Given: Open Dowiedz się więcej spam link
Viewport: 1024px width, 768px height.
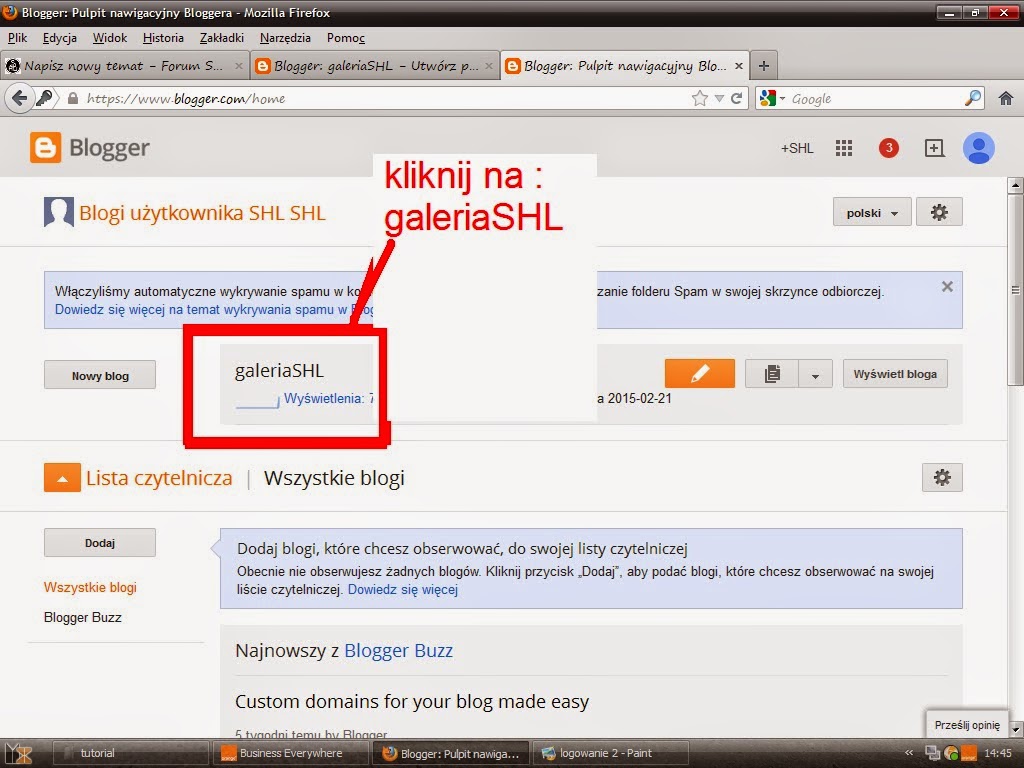Looking at the screenshot, I should 214,310.
